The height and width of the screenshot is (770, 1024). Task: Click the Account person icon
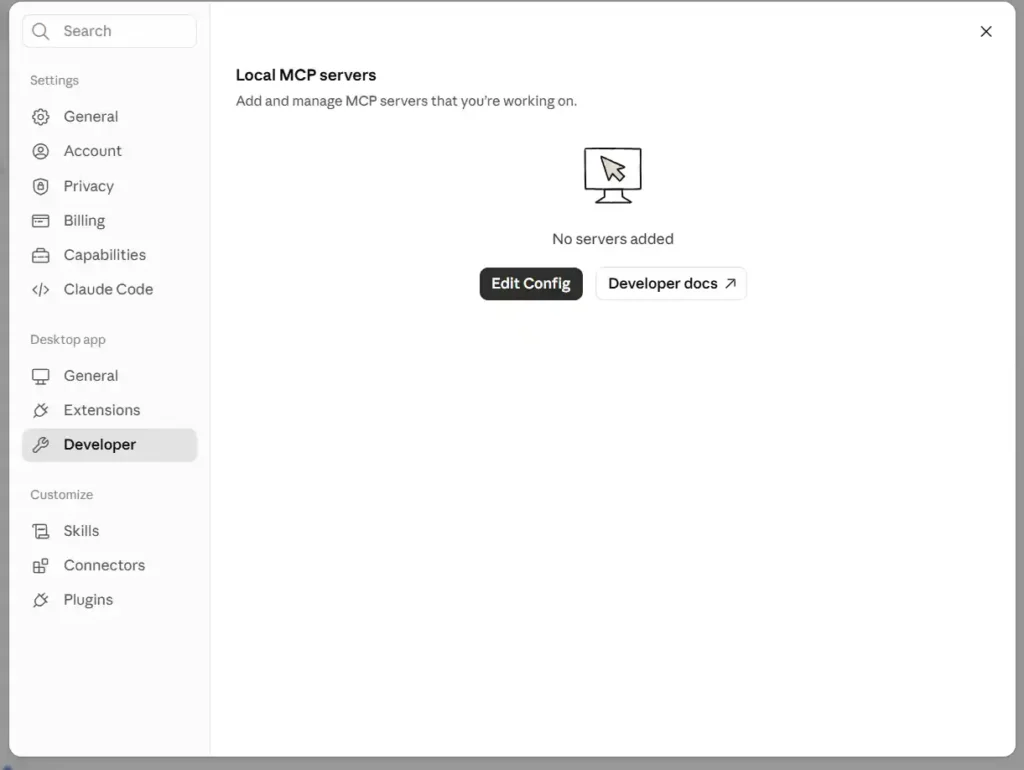coord(40,152)
